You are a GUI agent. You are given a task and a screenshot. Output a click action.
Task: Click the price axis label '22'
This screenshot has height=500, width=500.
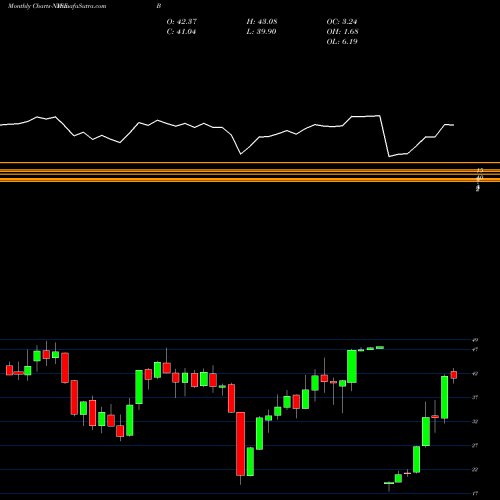pos(475,469)
